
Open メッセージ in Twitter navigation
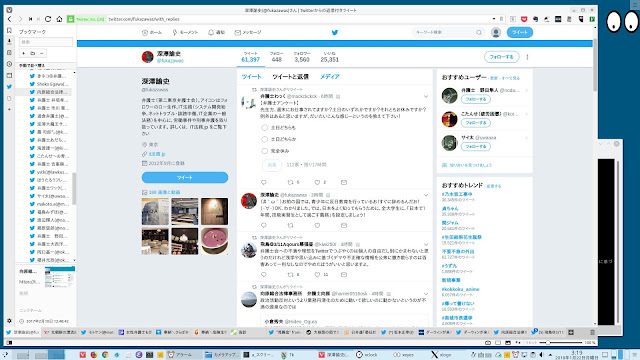click(248, 32)
